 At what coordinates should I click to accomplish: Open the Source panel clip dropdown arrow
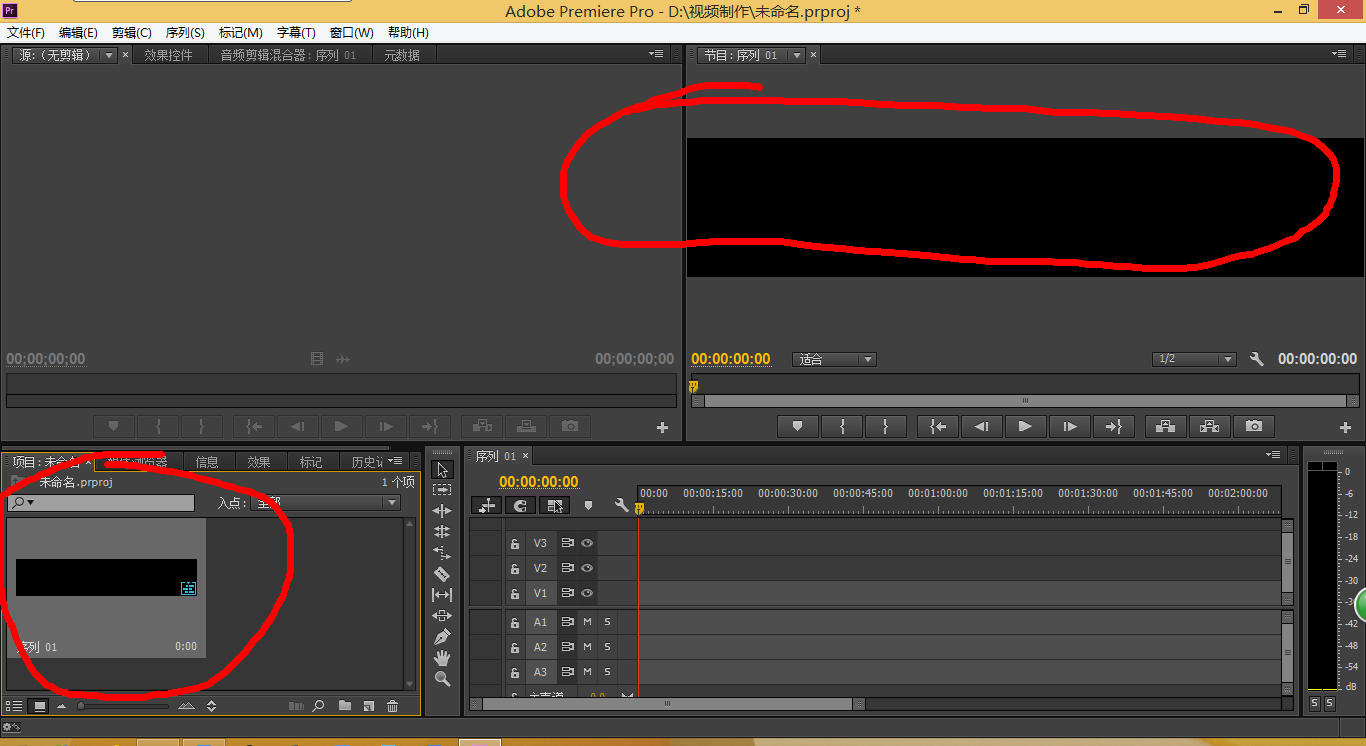tap(110, 55)
